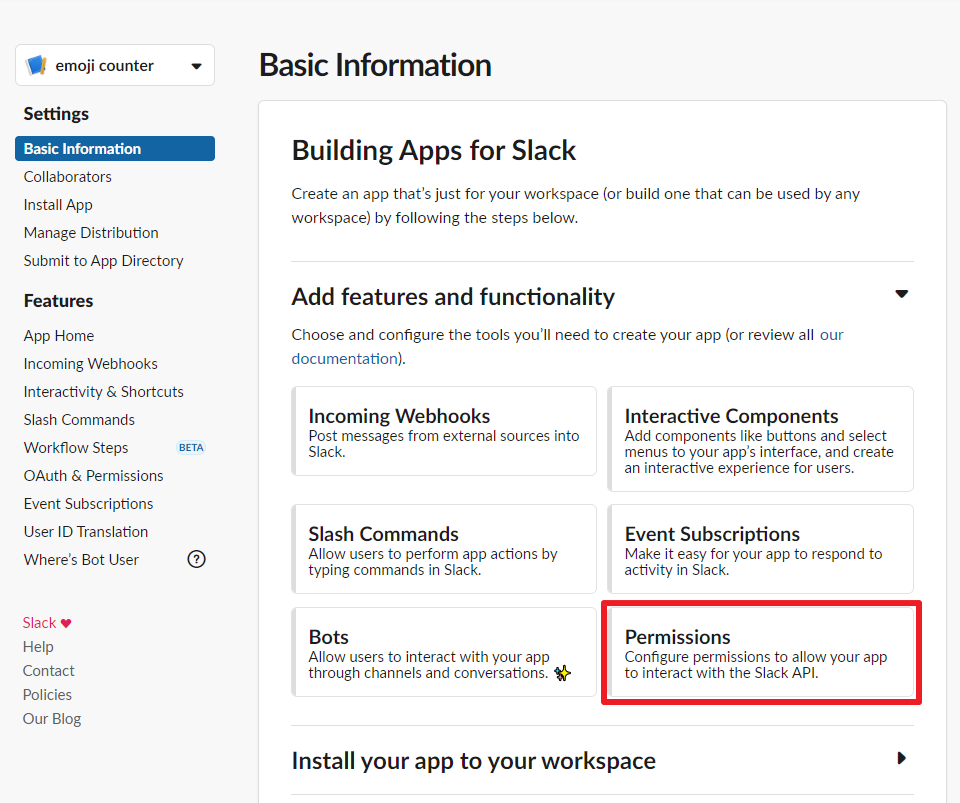
Task: Click the sparkle icon in Bots card
Action: [562, 673]
